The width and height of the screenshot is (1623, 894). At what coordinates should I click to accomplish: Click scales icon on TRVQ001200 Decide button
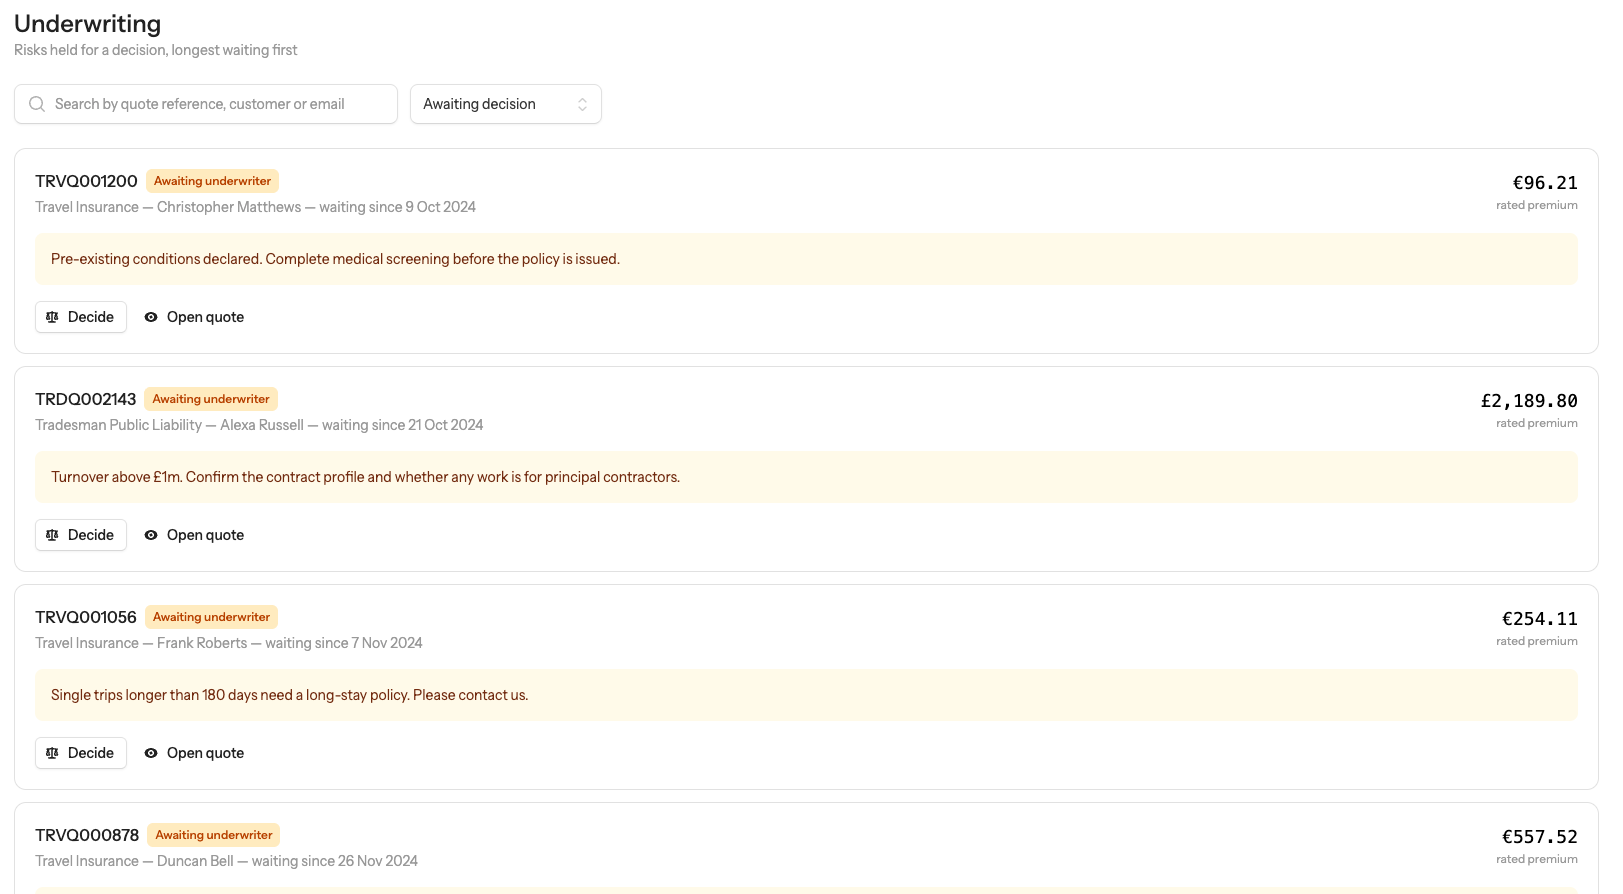pos(52,317)
